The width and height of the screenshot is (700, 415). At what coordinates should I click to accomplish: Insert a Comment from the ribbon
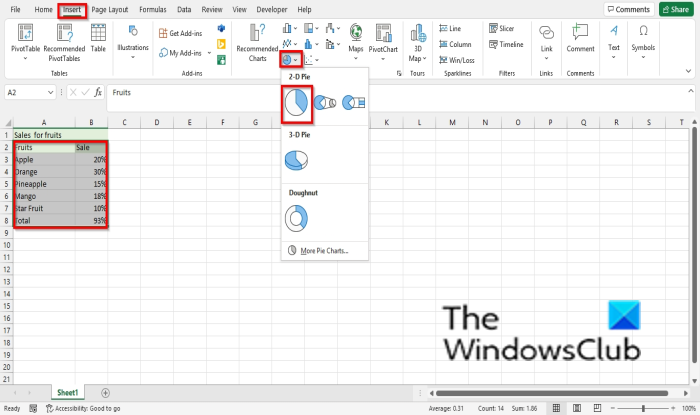[580, 38]
